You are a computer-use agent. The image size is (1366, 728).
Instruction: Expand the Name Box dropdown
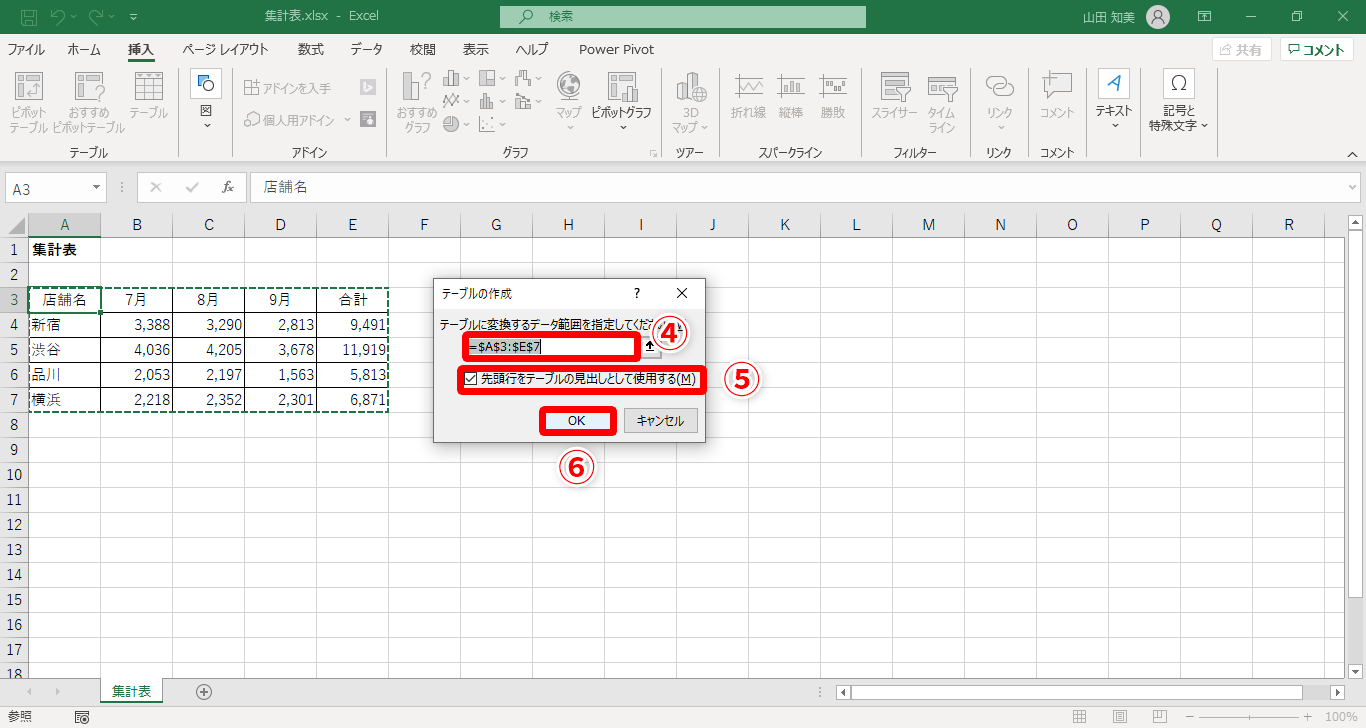pos(97,187)
